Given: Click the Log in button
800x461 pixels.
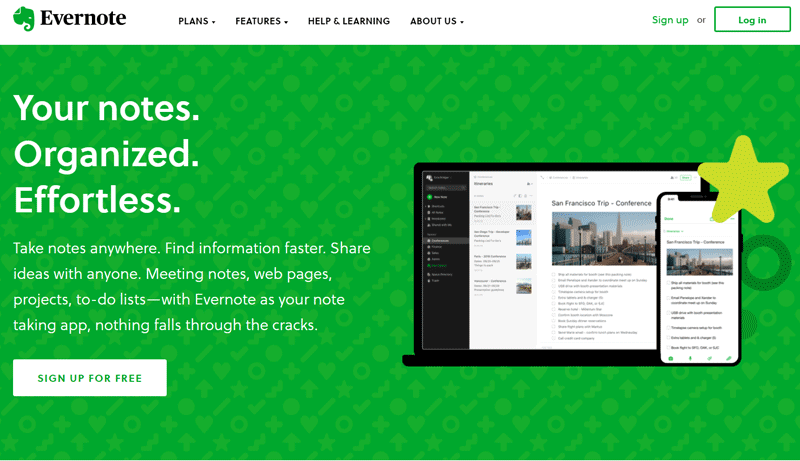Looking at the screenshot, I should 752,20.
